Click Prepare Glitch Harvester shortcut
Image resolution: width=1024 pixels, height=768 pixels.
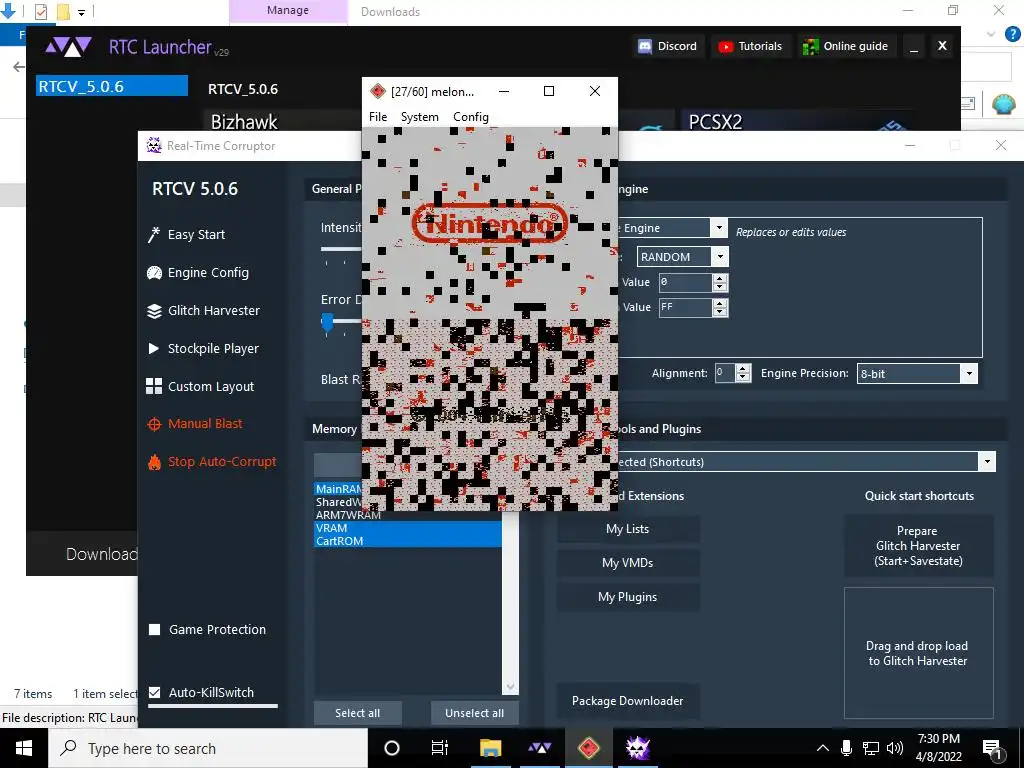[x=918, y=546]
